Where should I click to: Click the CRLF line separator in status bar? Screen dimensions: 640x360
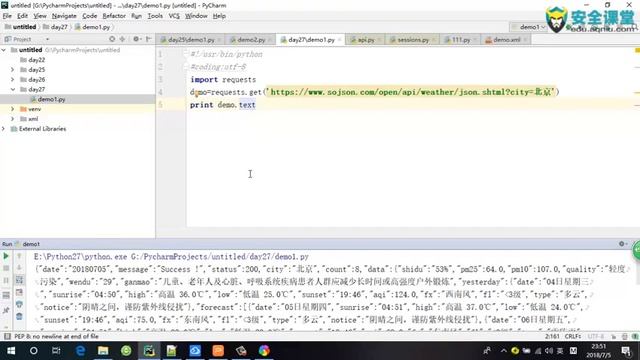click(572, 336)
